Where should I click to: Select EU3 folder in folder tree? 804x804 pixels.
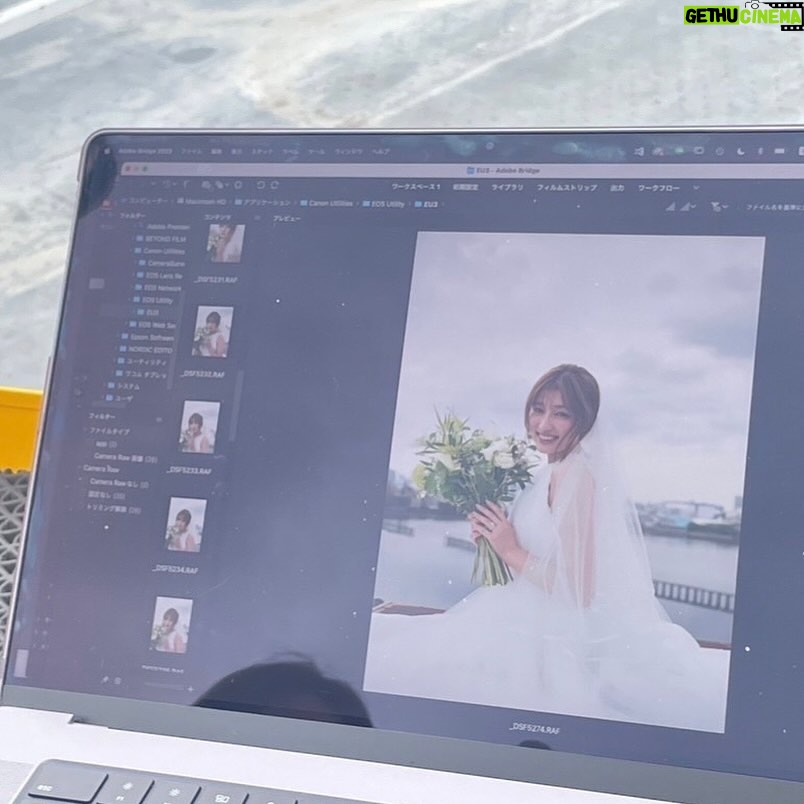coord(148,312)
